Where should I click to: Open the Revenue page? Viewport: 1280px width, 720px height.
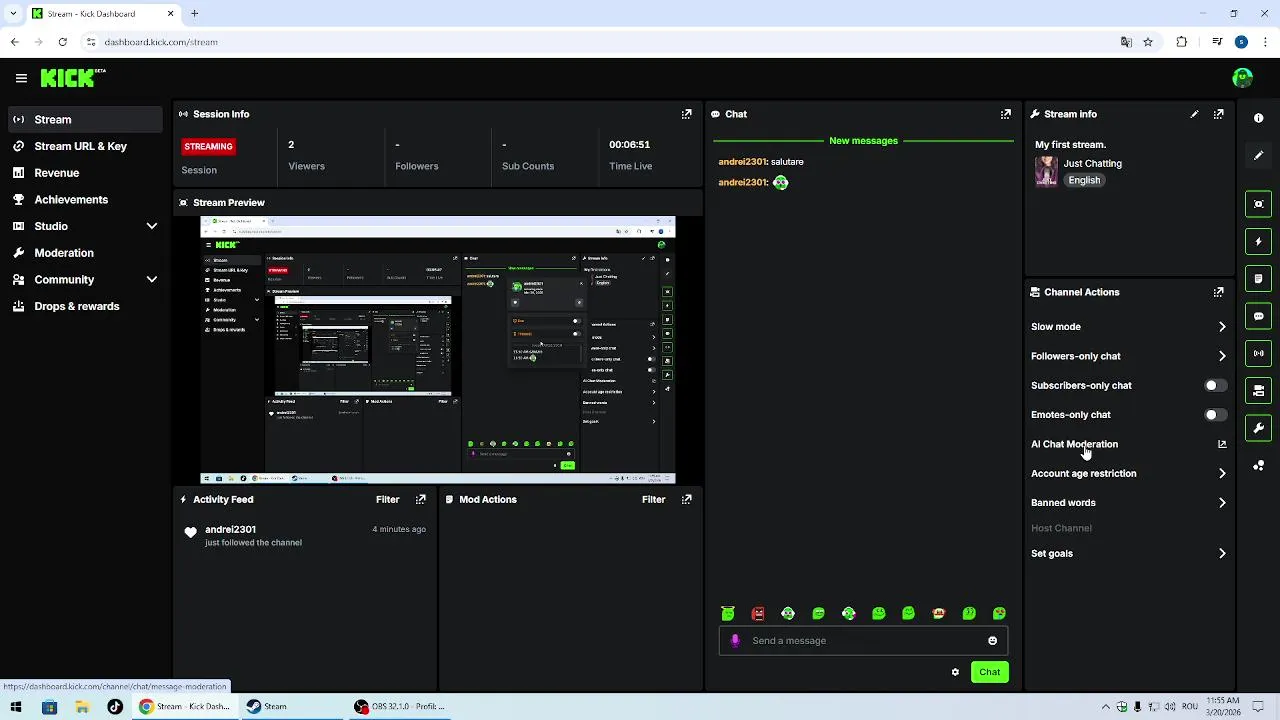(85, 173)
